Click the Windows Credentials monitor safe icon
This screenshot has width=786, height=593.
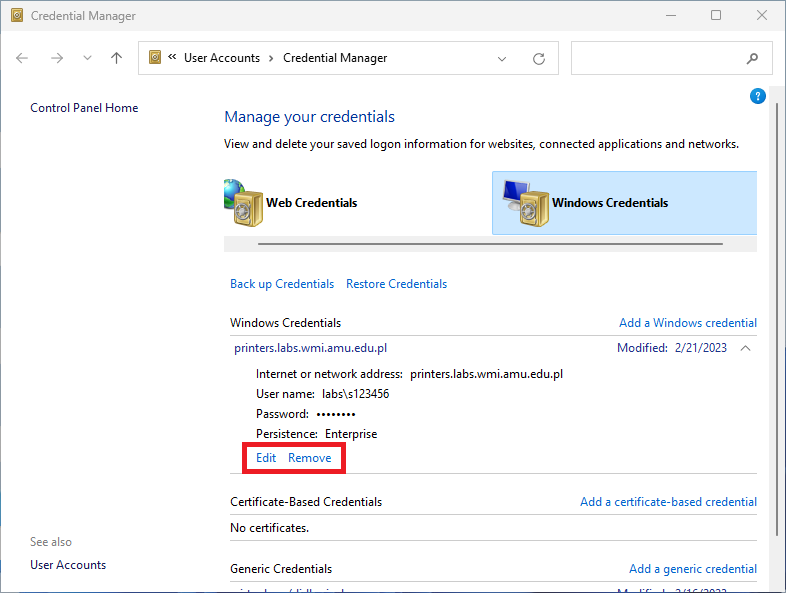tap(526, 203)
